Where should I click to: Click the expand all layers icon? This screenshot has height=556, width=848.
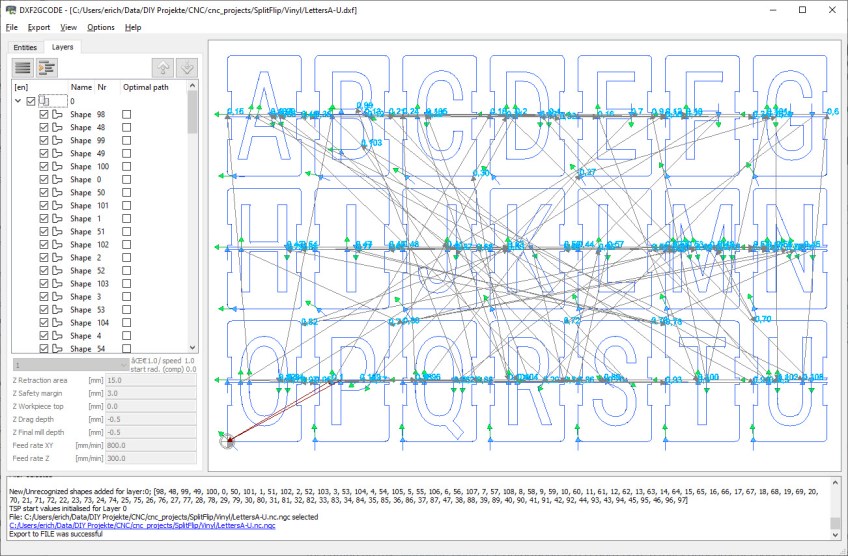46,67
